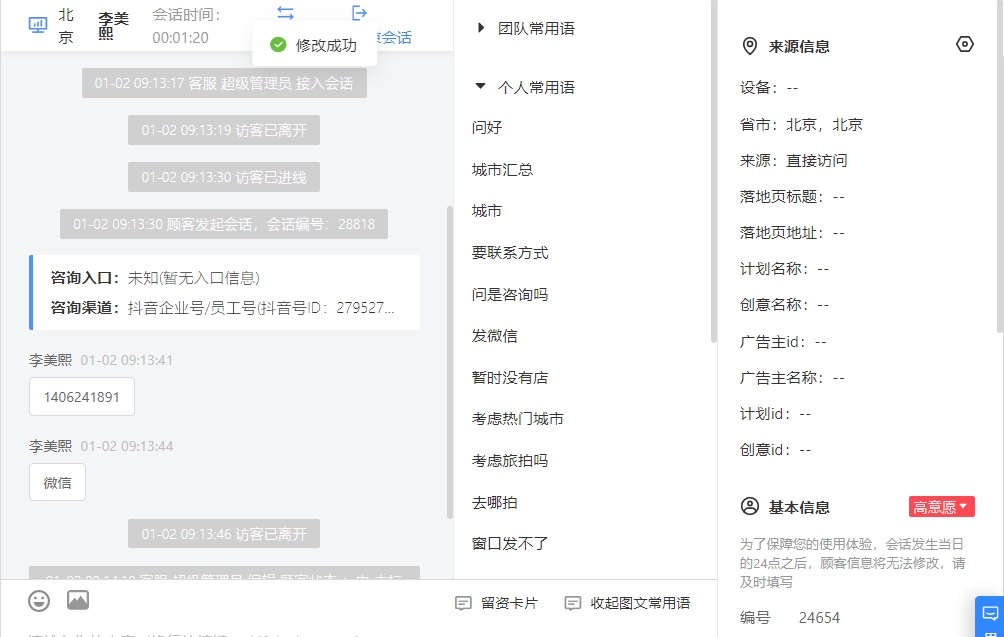Click the send image icon
Screen dimensions: 1004x637
pyautogui.click(x=78, y=601)
